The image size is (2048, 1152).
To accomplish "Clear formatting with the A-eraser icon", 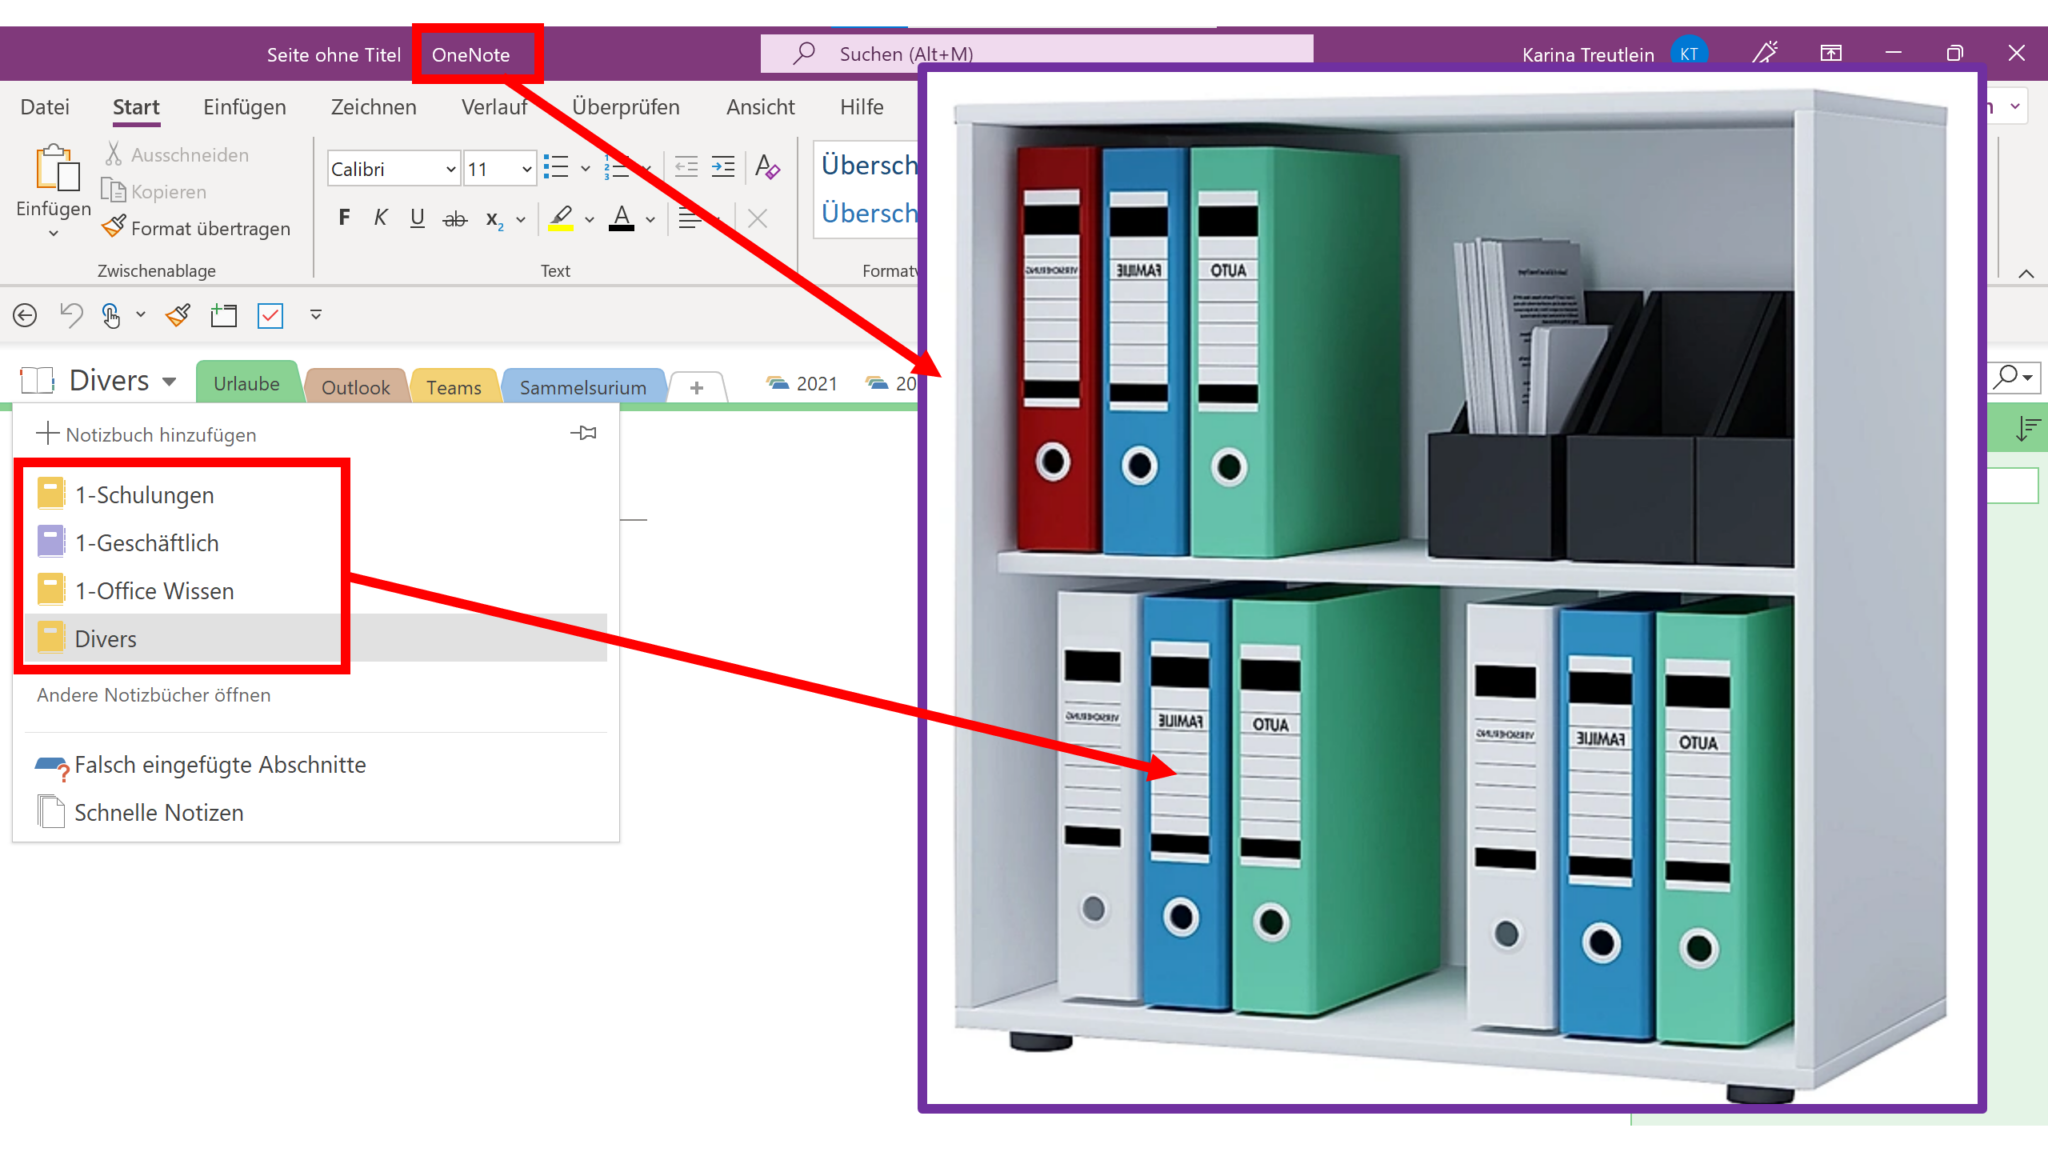I will tap(767, 167).
